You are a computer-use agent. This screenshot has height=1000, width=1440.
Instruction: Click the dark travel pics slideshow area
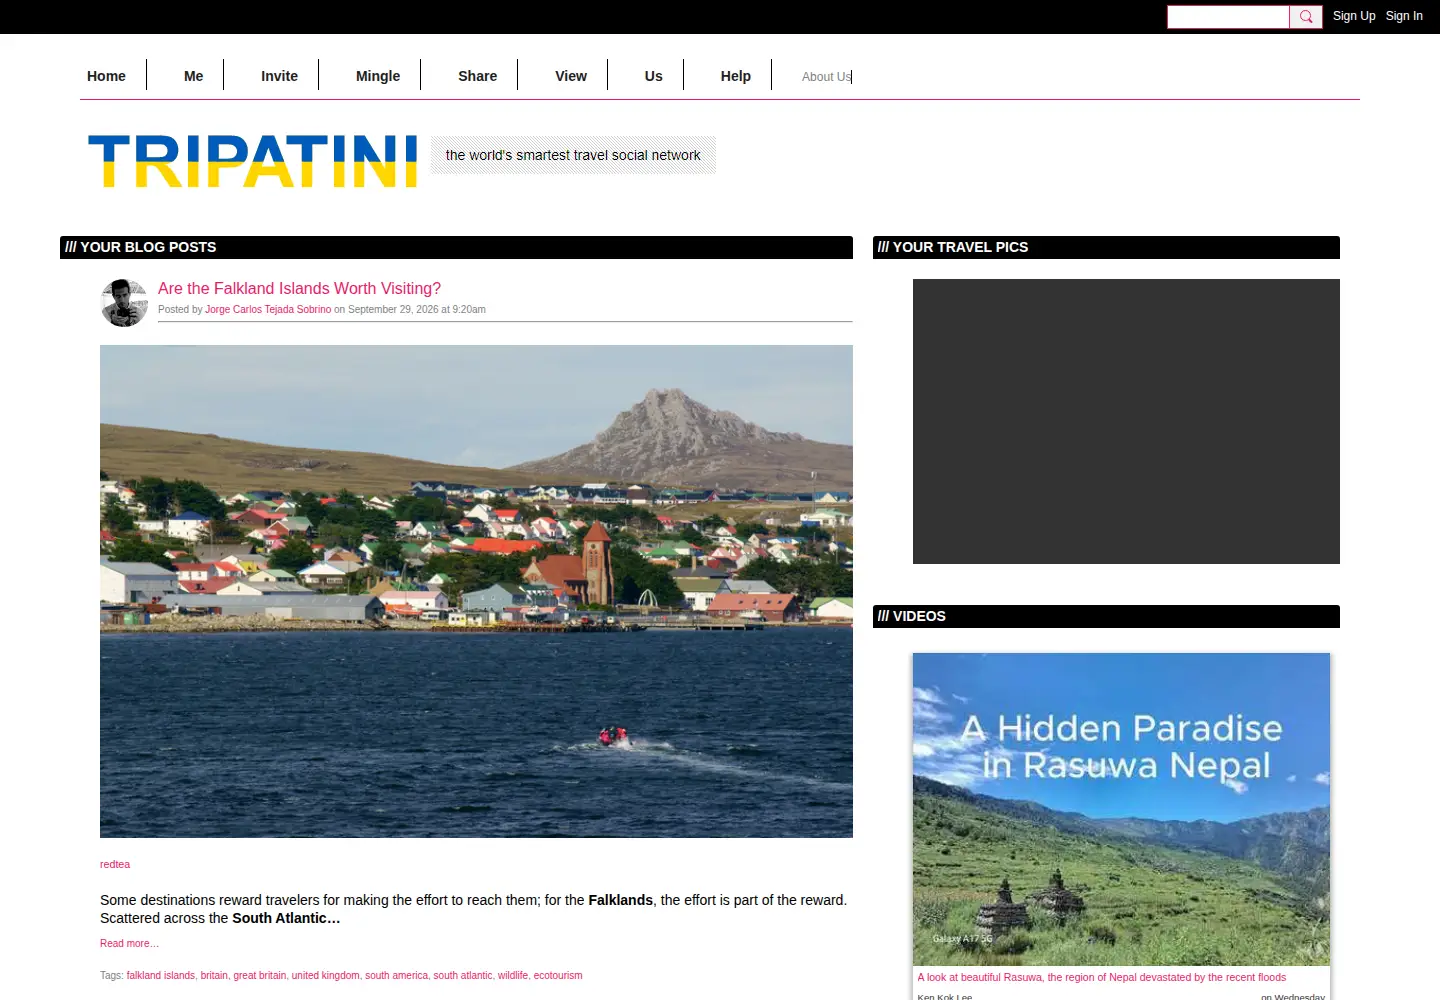click(1126, 421)
